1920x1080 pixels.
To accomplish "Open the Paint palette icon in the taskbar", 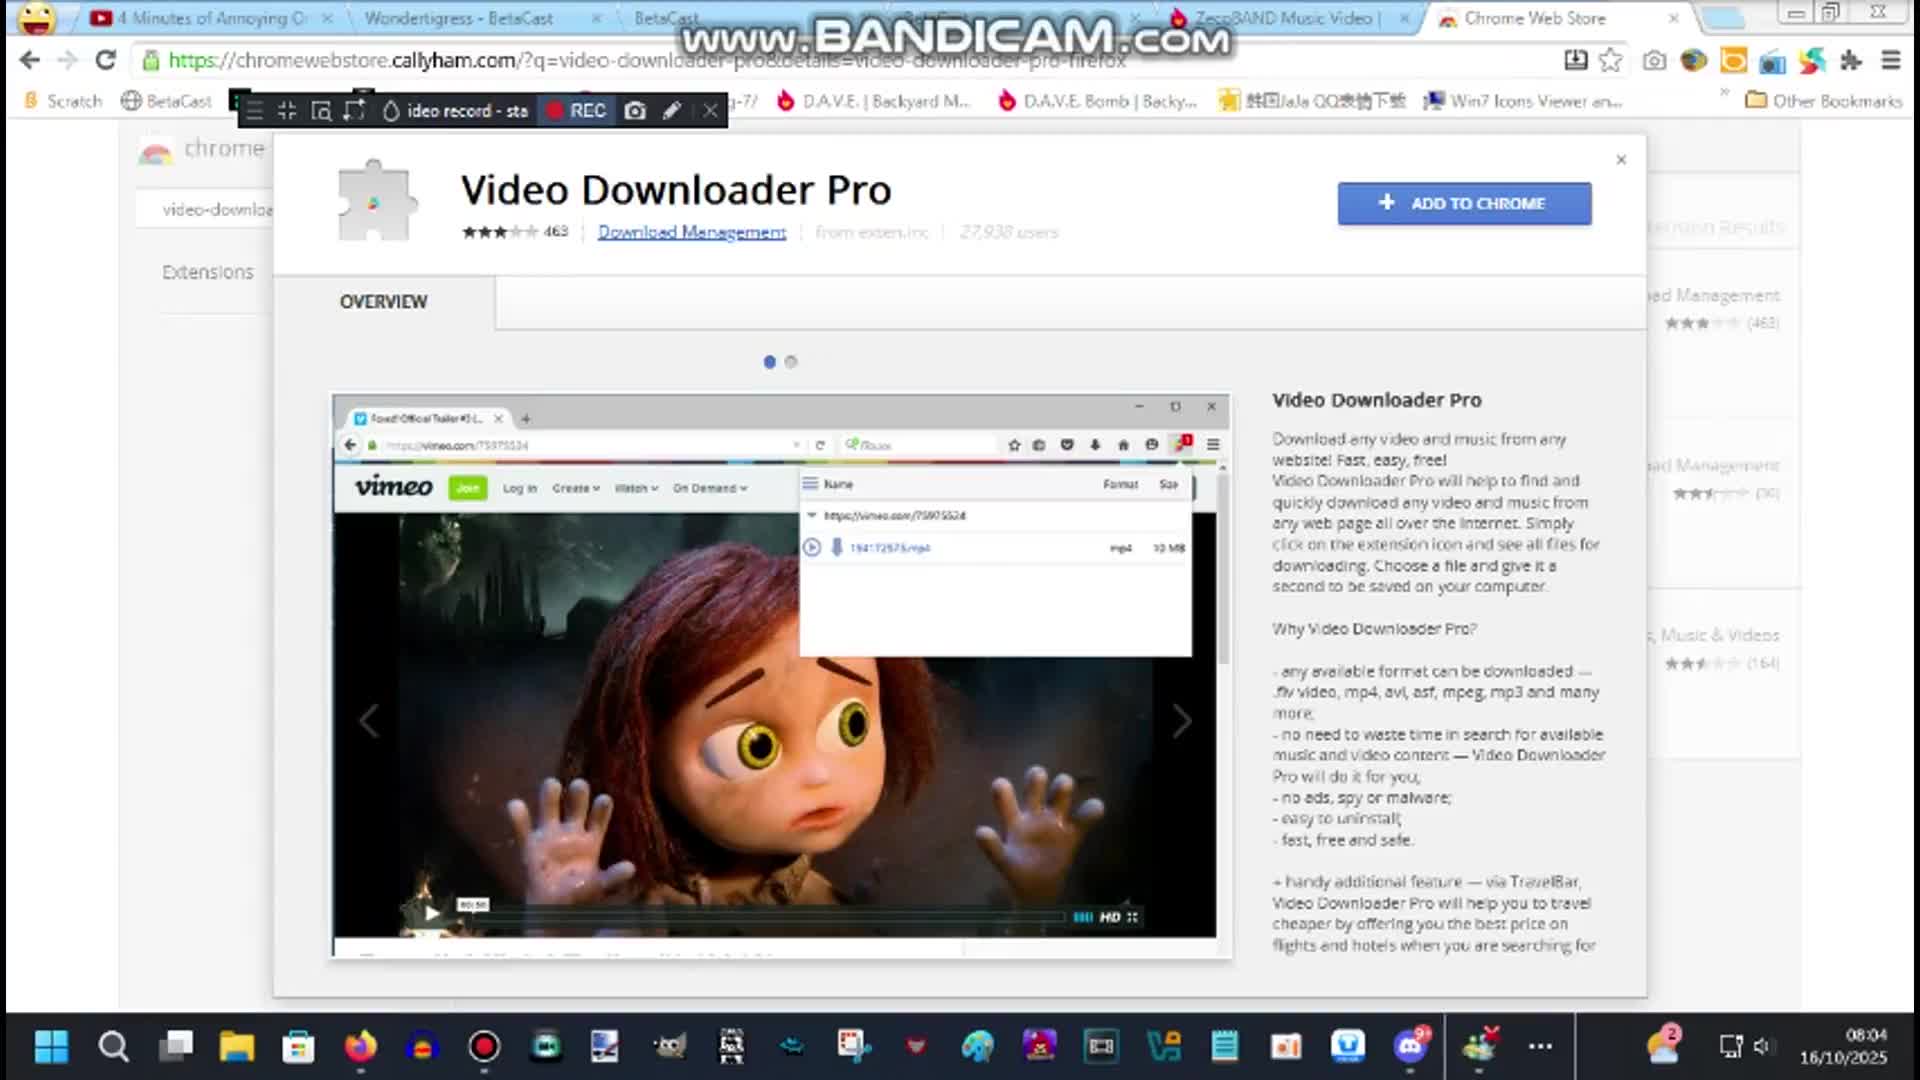I will point(977,1047).
